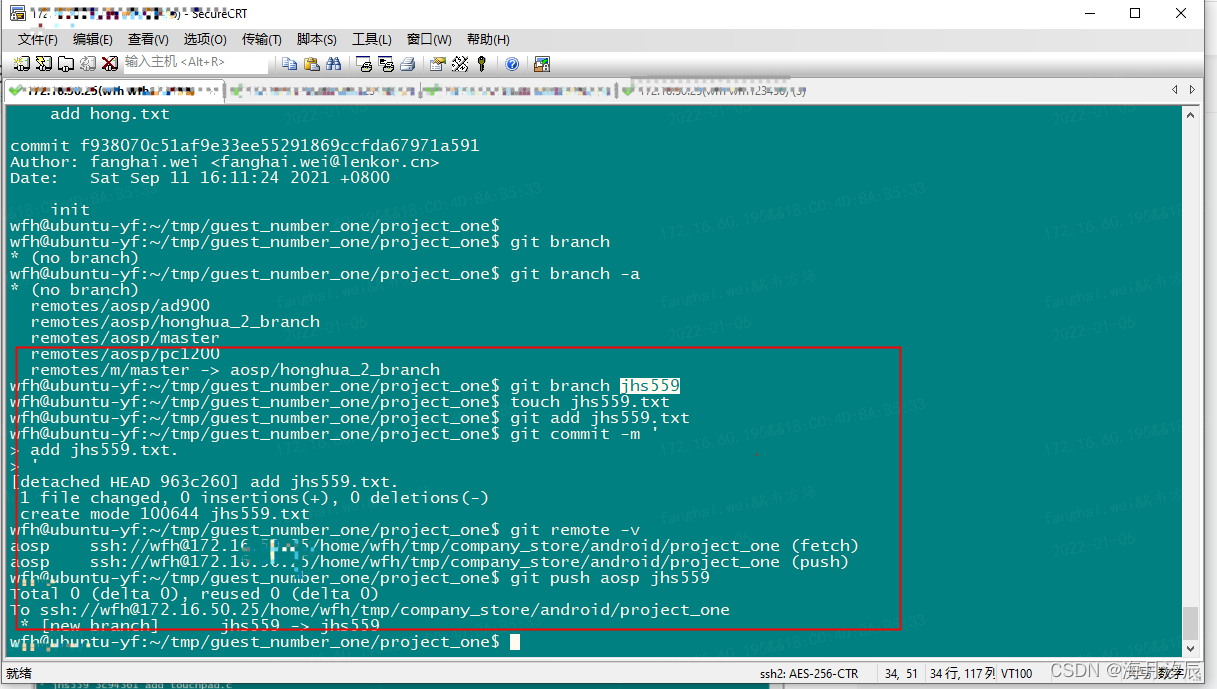
Task: Click 'git push aosp jhs559' command text
Action: pyautogui.click(x=610, y=578)
